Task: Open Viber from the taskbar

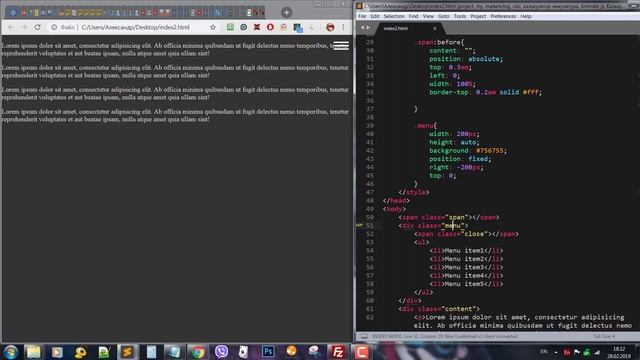Action: [221, 352]
